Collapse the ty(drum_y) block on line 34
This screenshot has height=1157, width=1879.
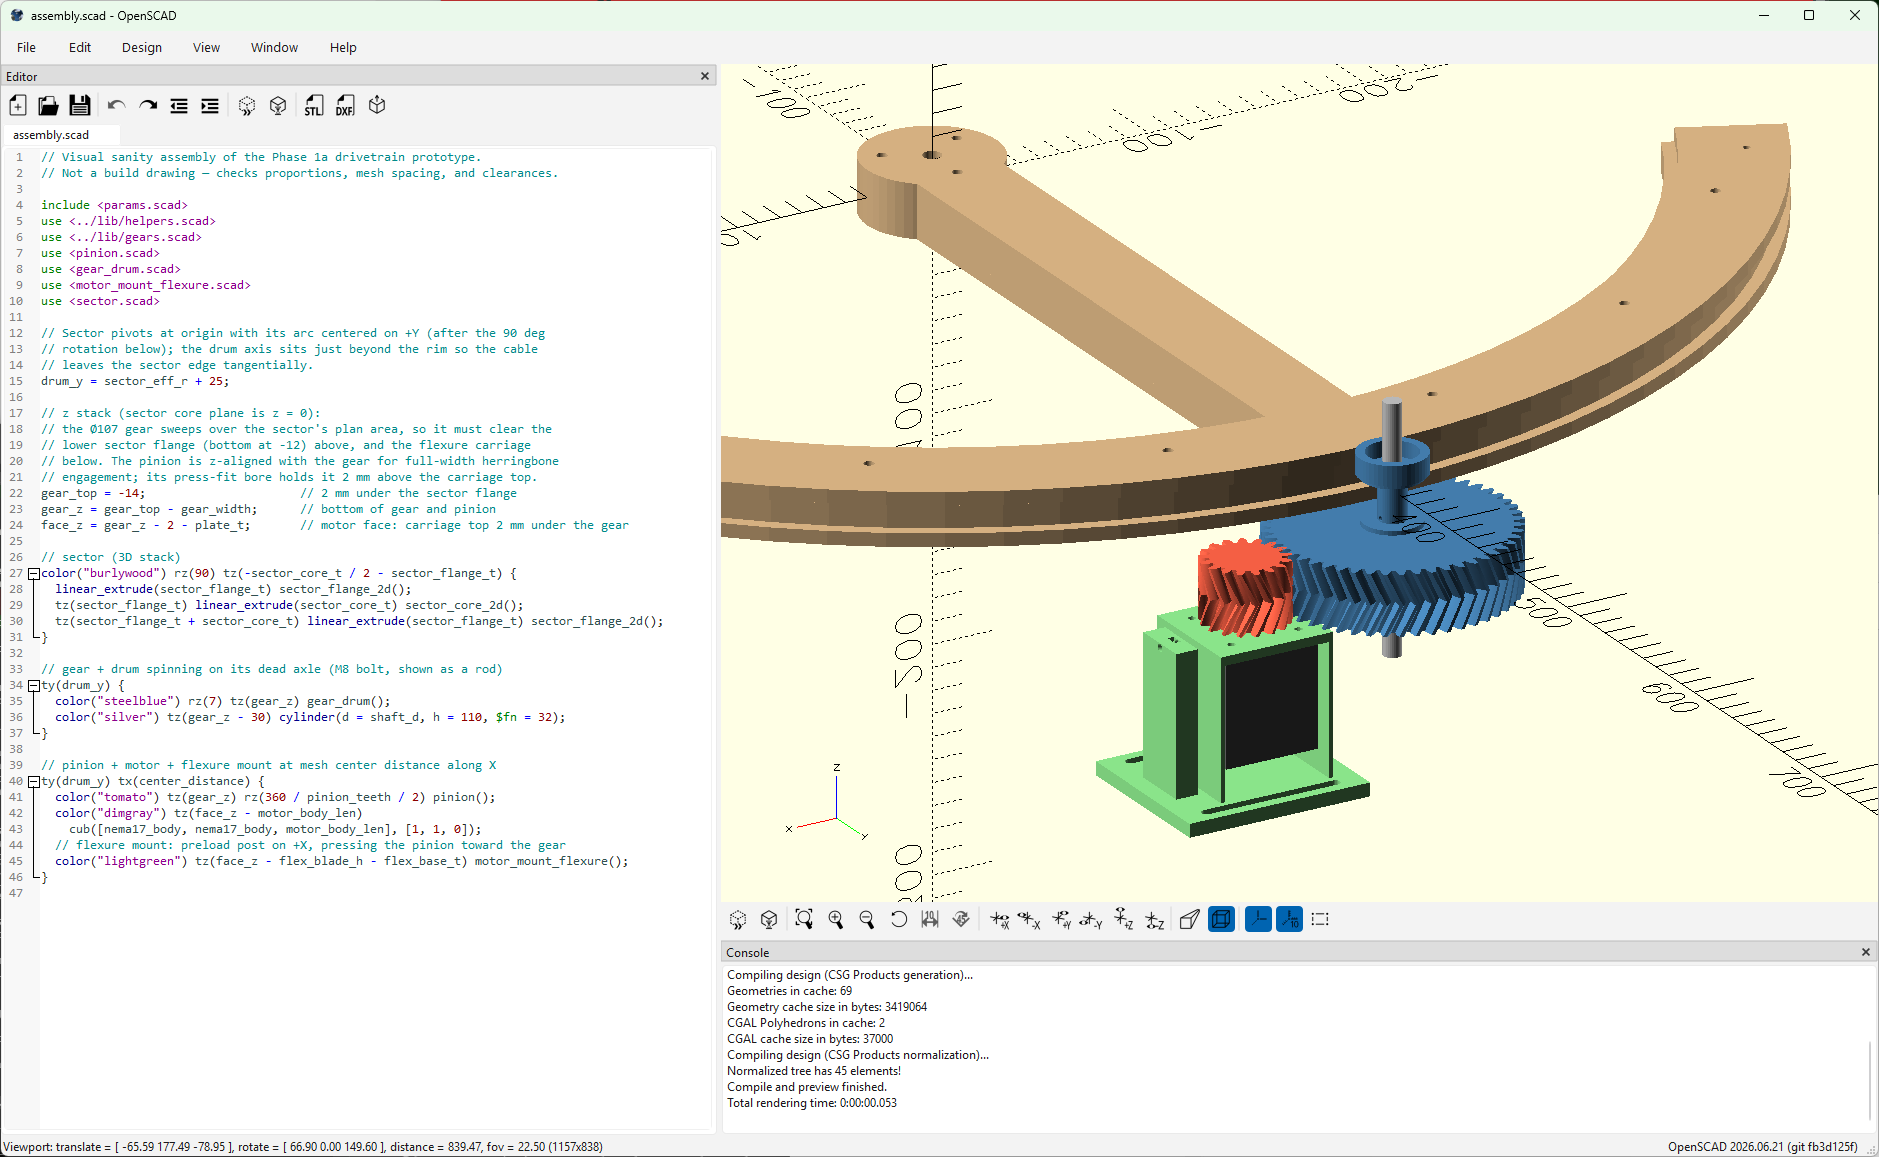(x=34, y=686)
